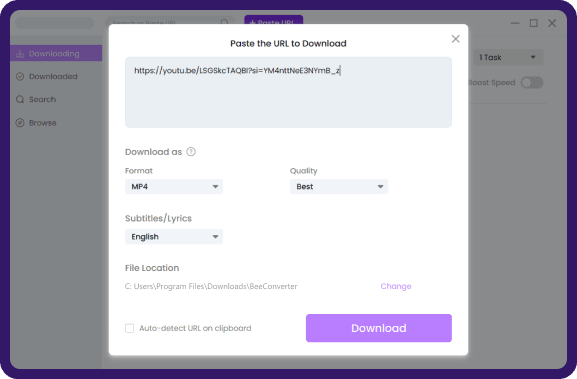The height and width of the screenshot is (379, 577).
Task: Click the Paste URL button
Action: [x=273, y=20]
